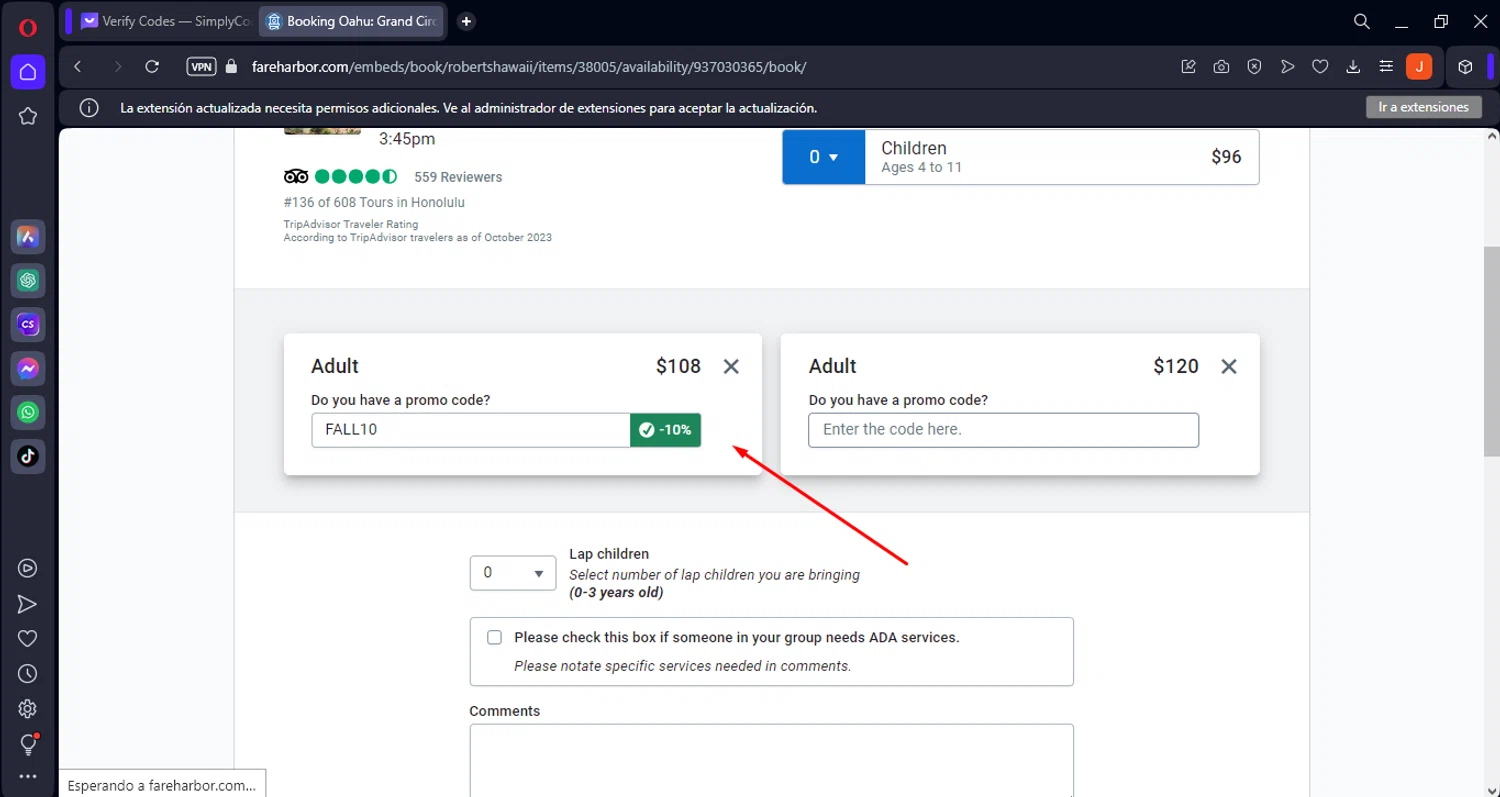The height and width of the screenshot is (797, 1500).
Task: Click "#136 of 608 Tours in Honolulu"
Action: coord(374,202)
